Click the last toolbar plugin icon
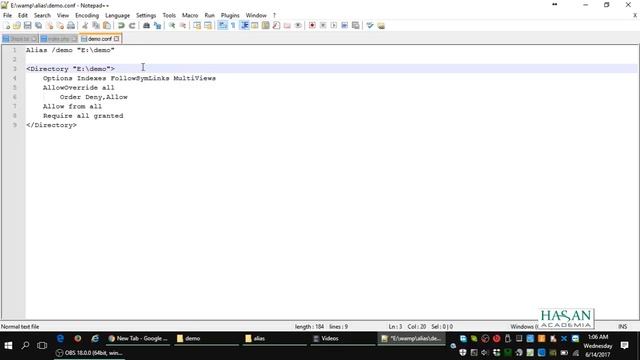 (381, 26)
